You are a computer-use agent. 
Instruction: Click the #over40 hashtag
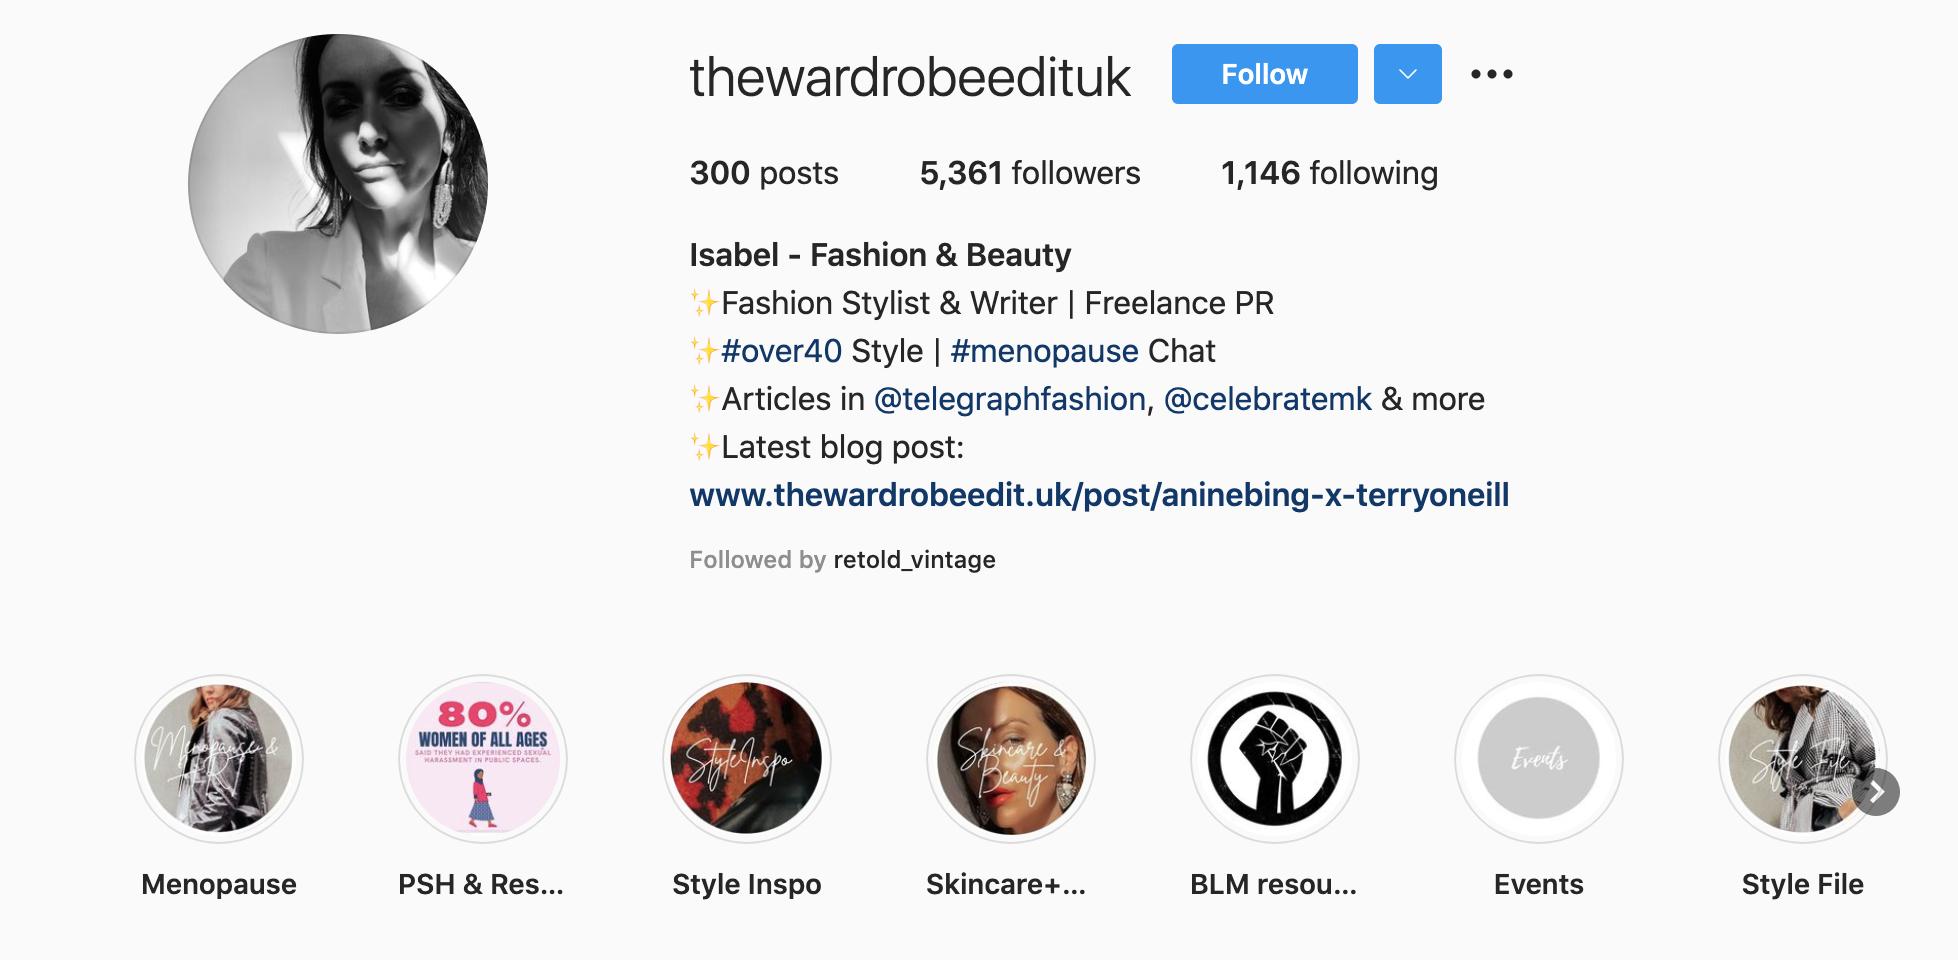[x=781, y=351]
